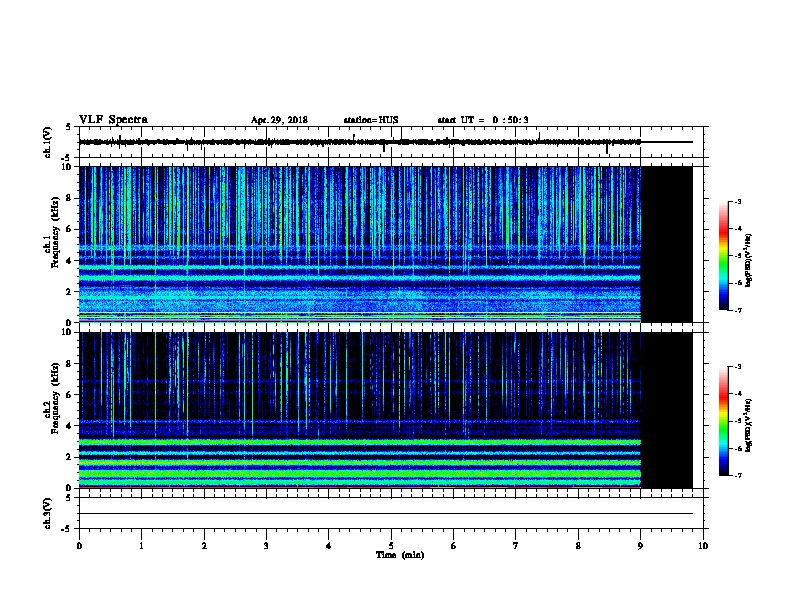
Task: Click the "-3" label on ch.1 color scale
Action: (x=737, y=201)
